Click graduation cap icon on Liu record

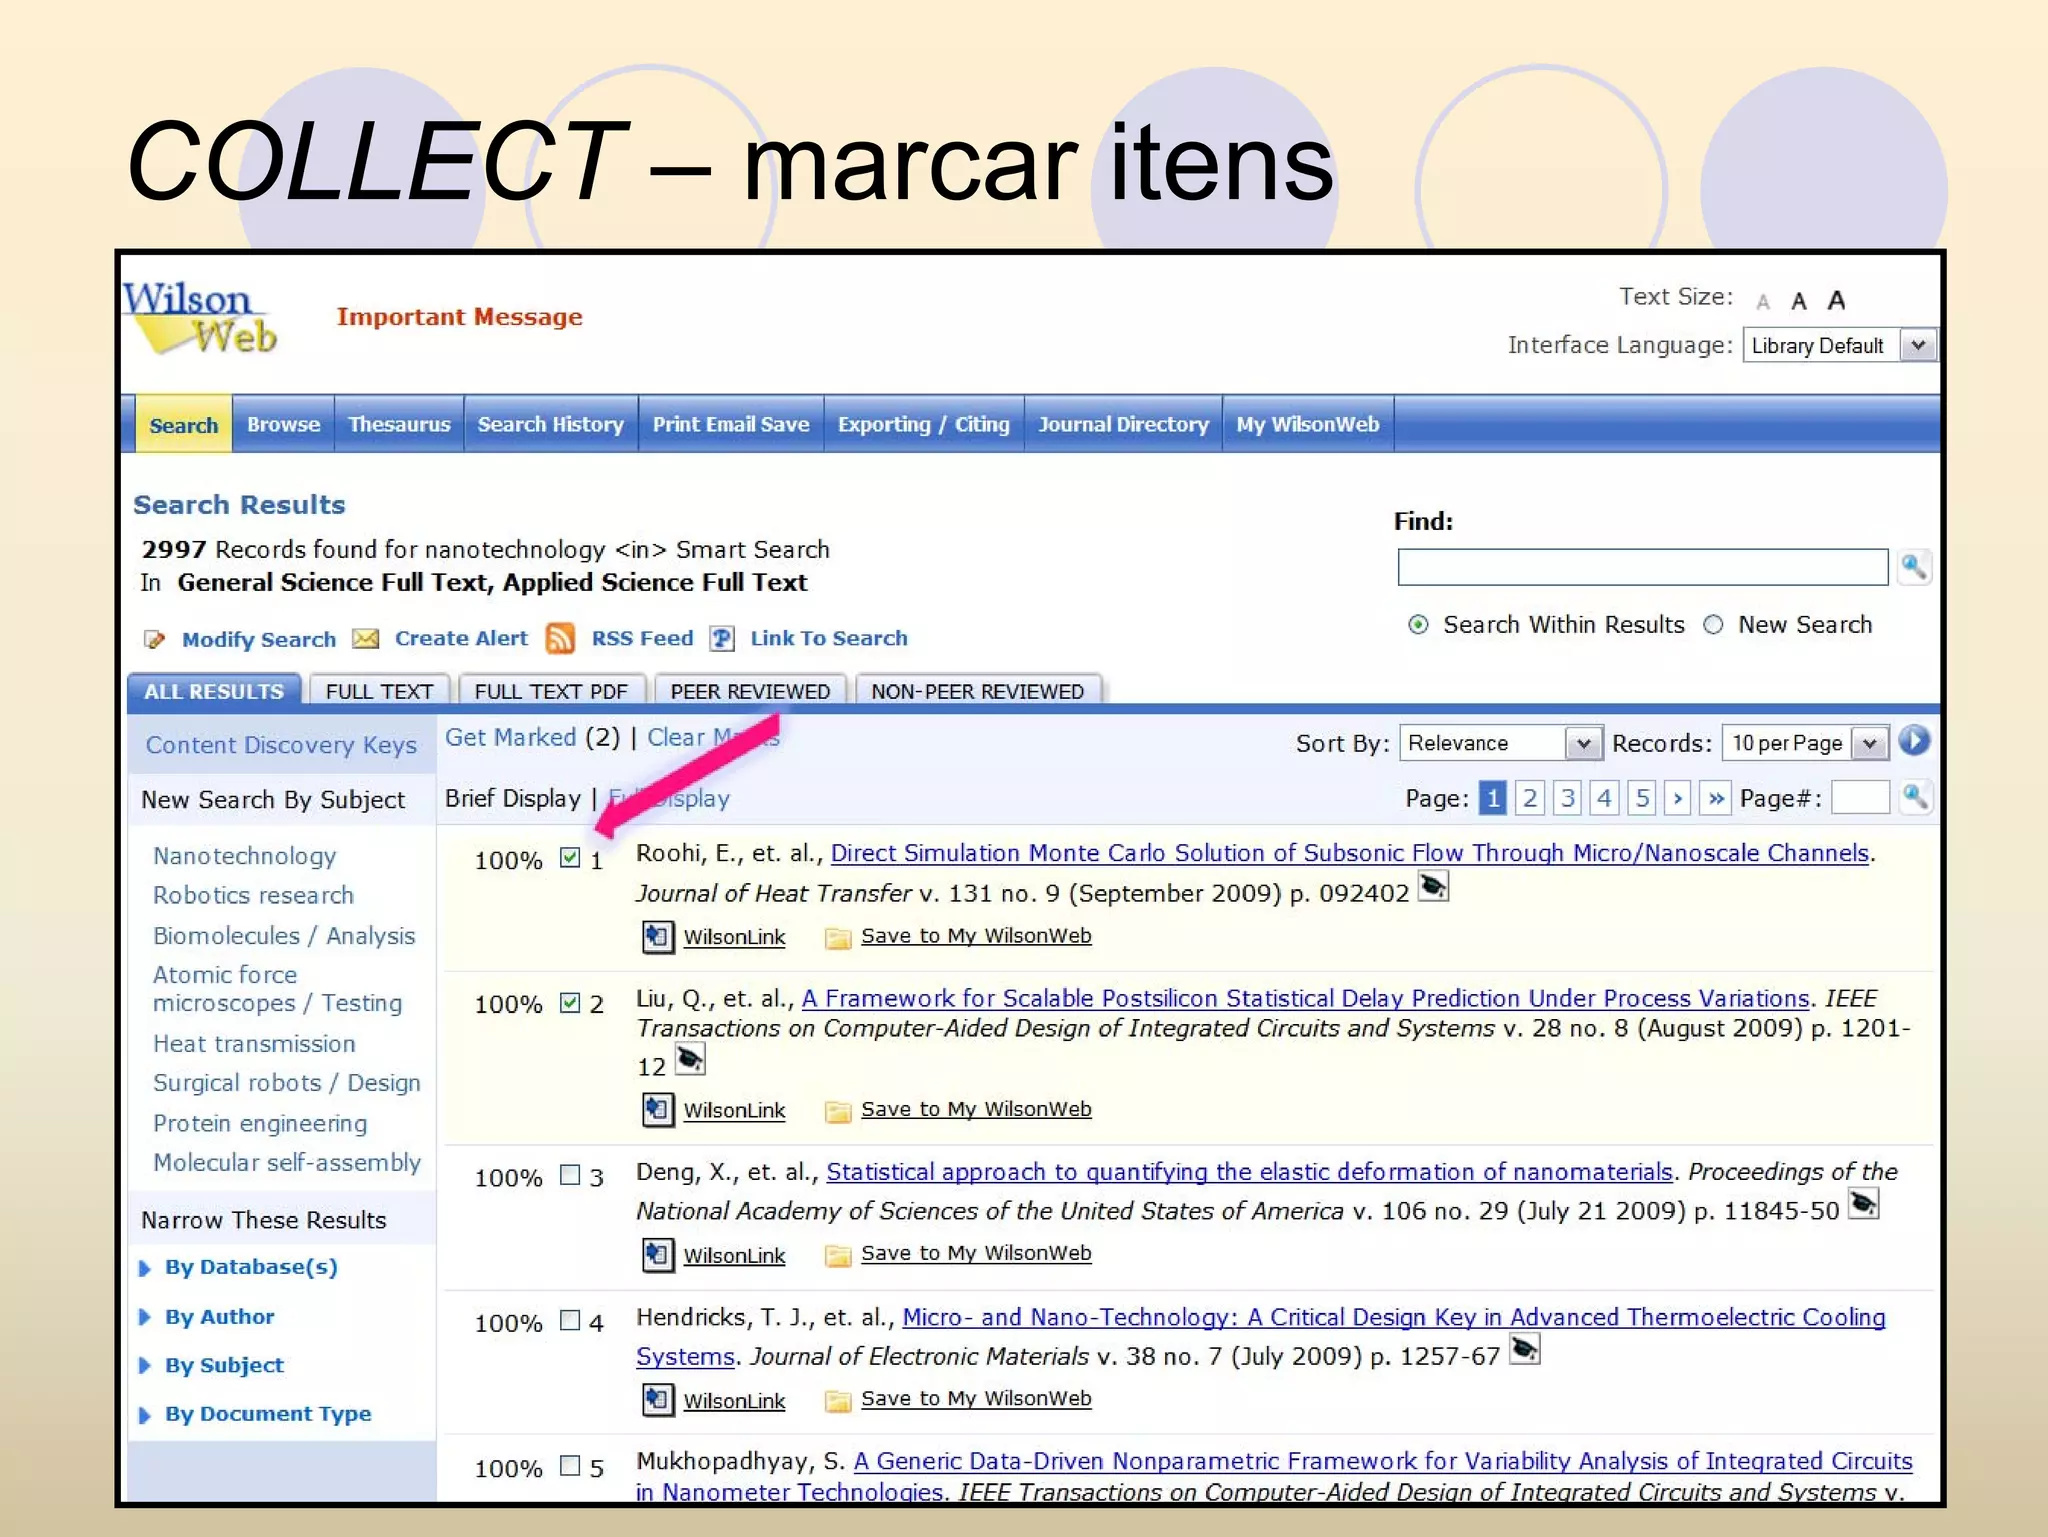click(x=690, y=1058)
